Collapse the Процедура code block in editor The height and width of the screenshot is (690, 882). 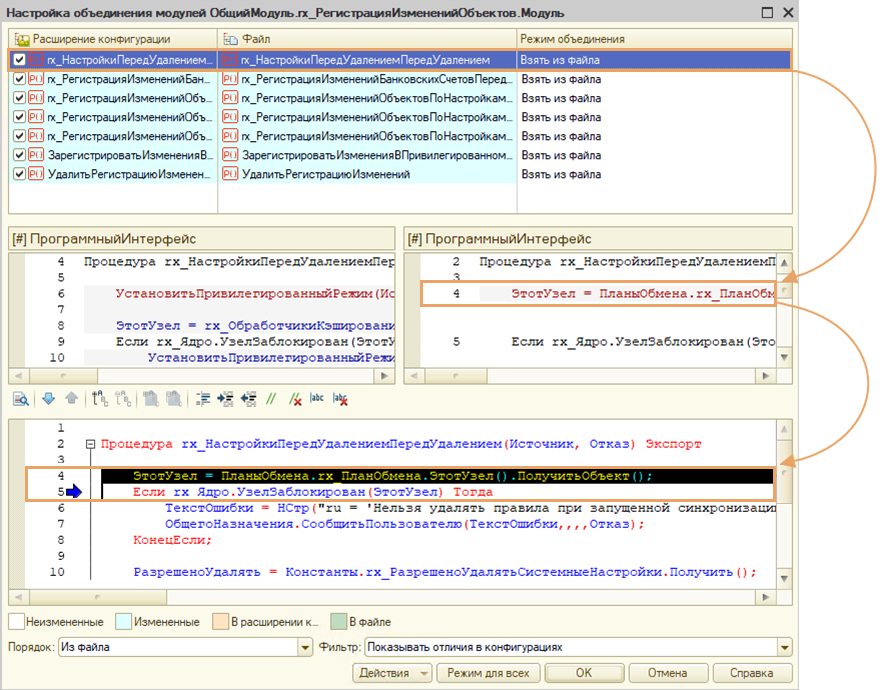91,444
